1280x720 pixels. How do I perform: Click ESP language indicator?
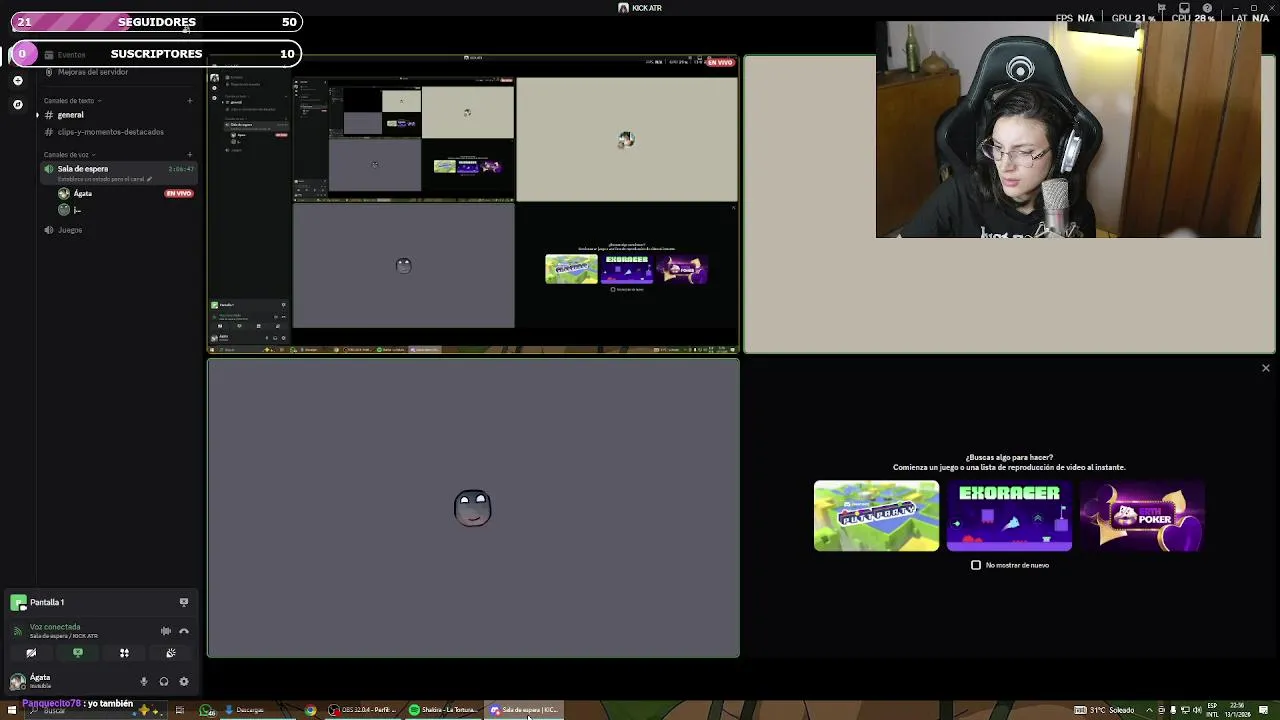pos(1212,710)
